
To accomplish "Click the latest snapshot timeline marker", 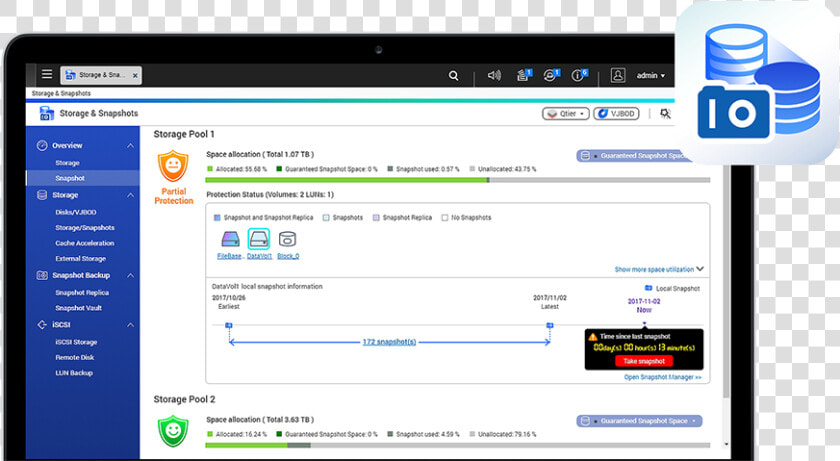I will pos(550,326).
